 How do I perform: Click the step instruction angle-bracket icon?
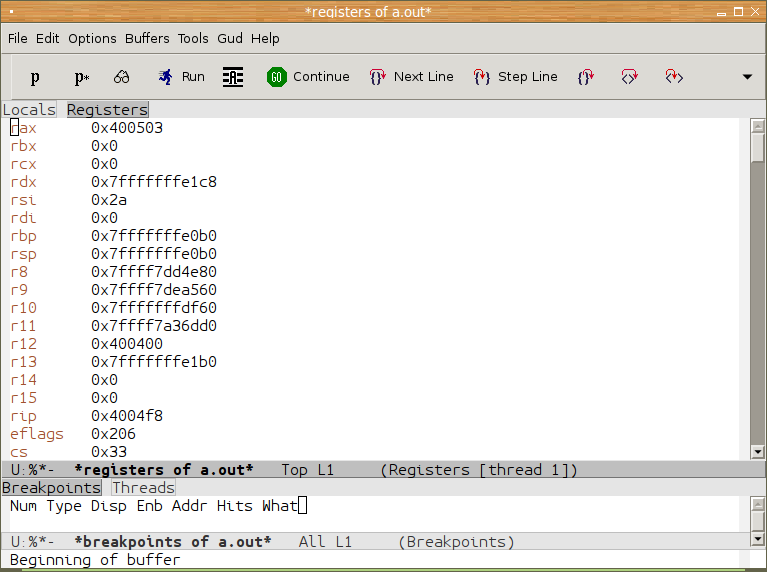click(674, 77)
